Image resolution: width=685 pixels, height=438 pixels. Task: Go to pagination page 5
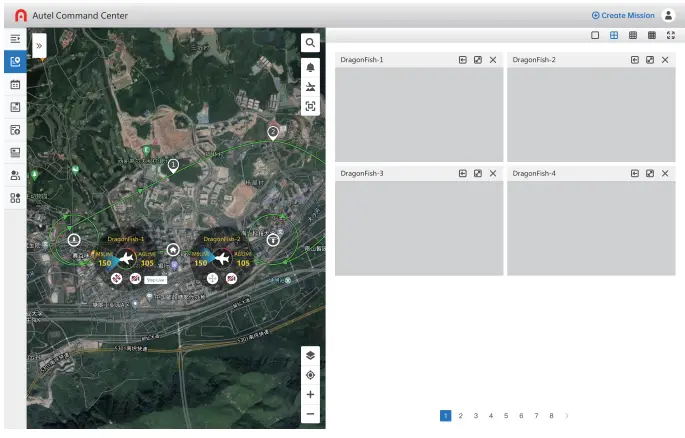point(506,416)
